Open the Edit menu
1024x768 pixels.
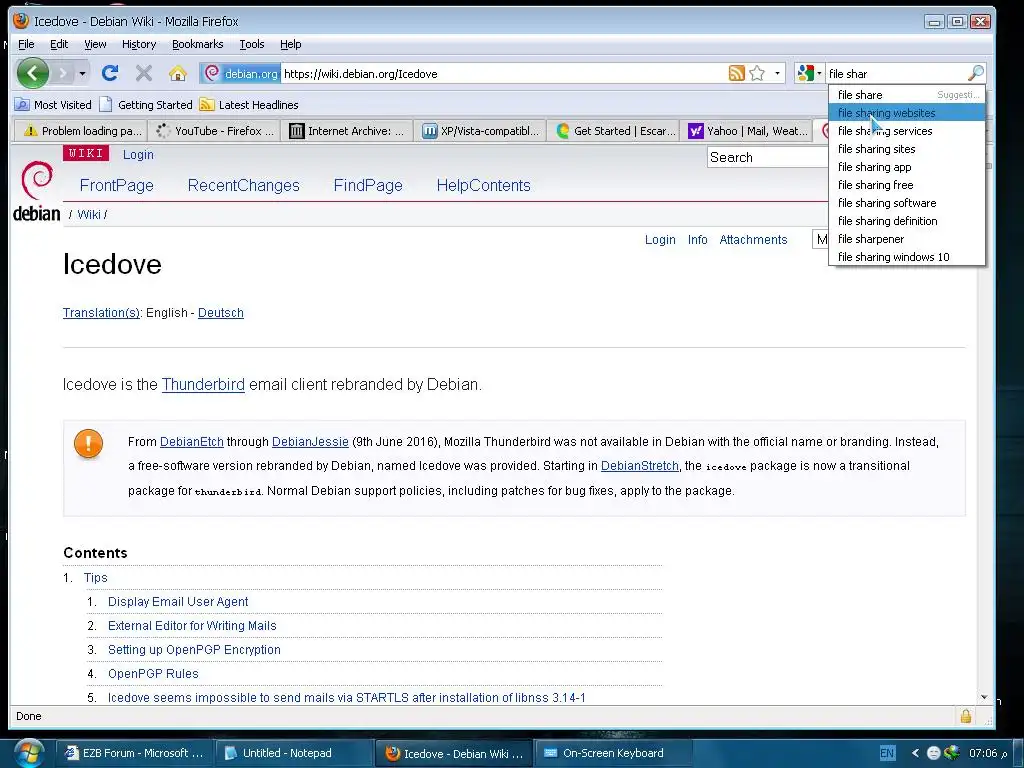(59, 44)
